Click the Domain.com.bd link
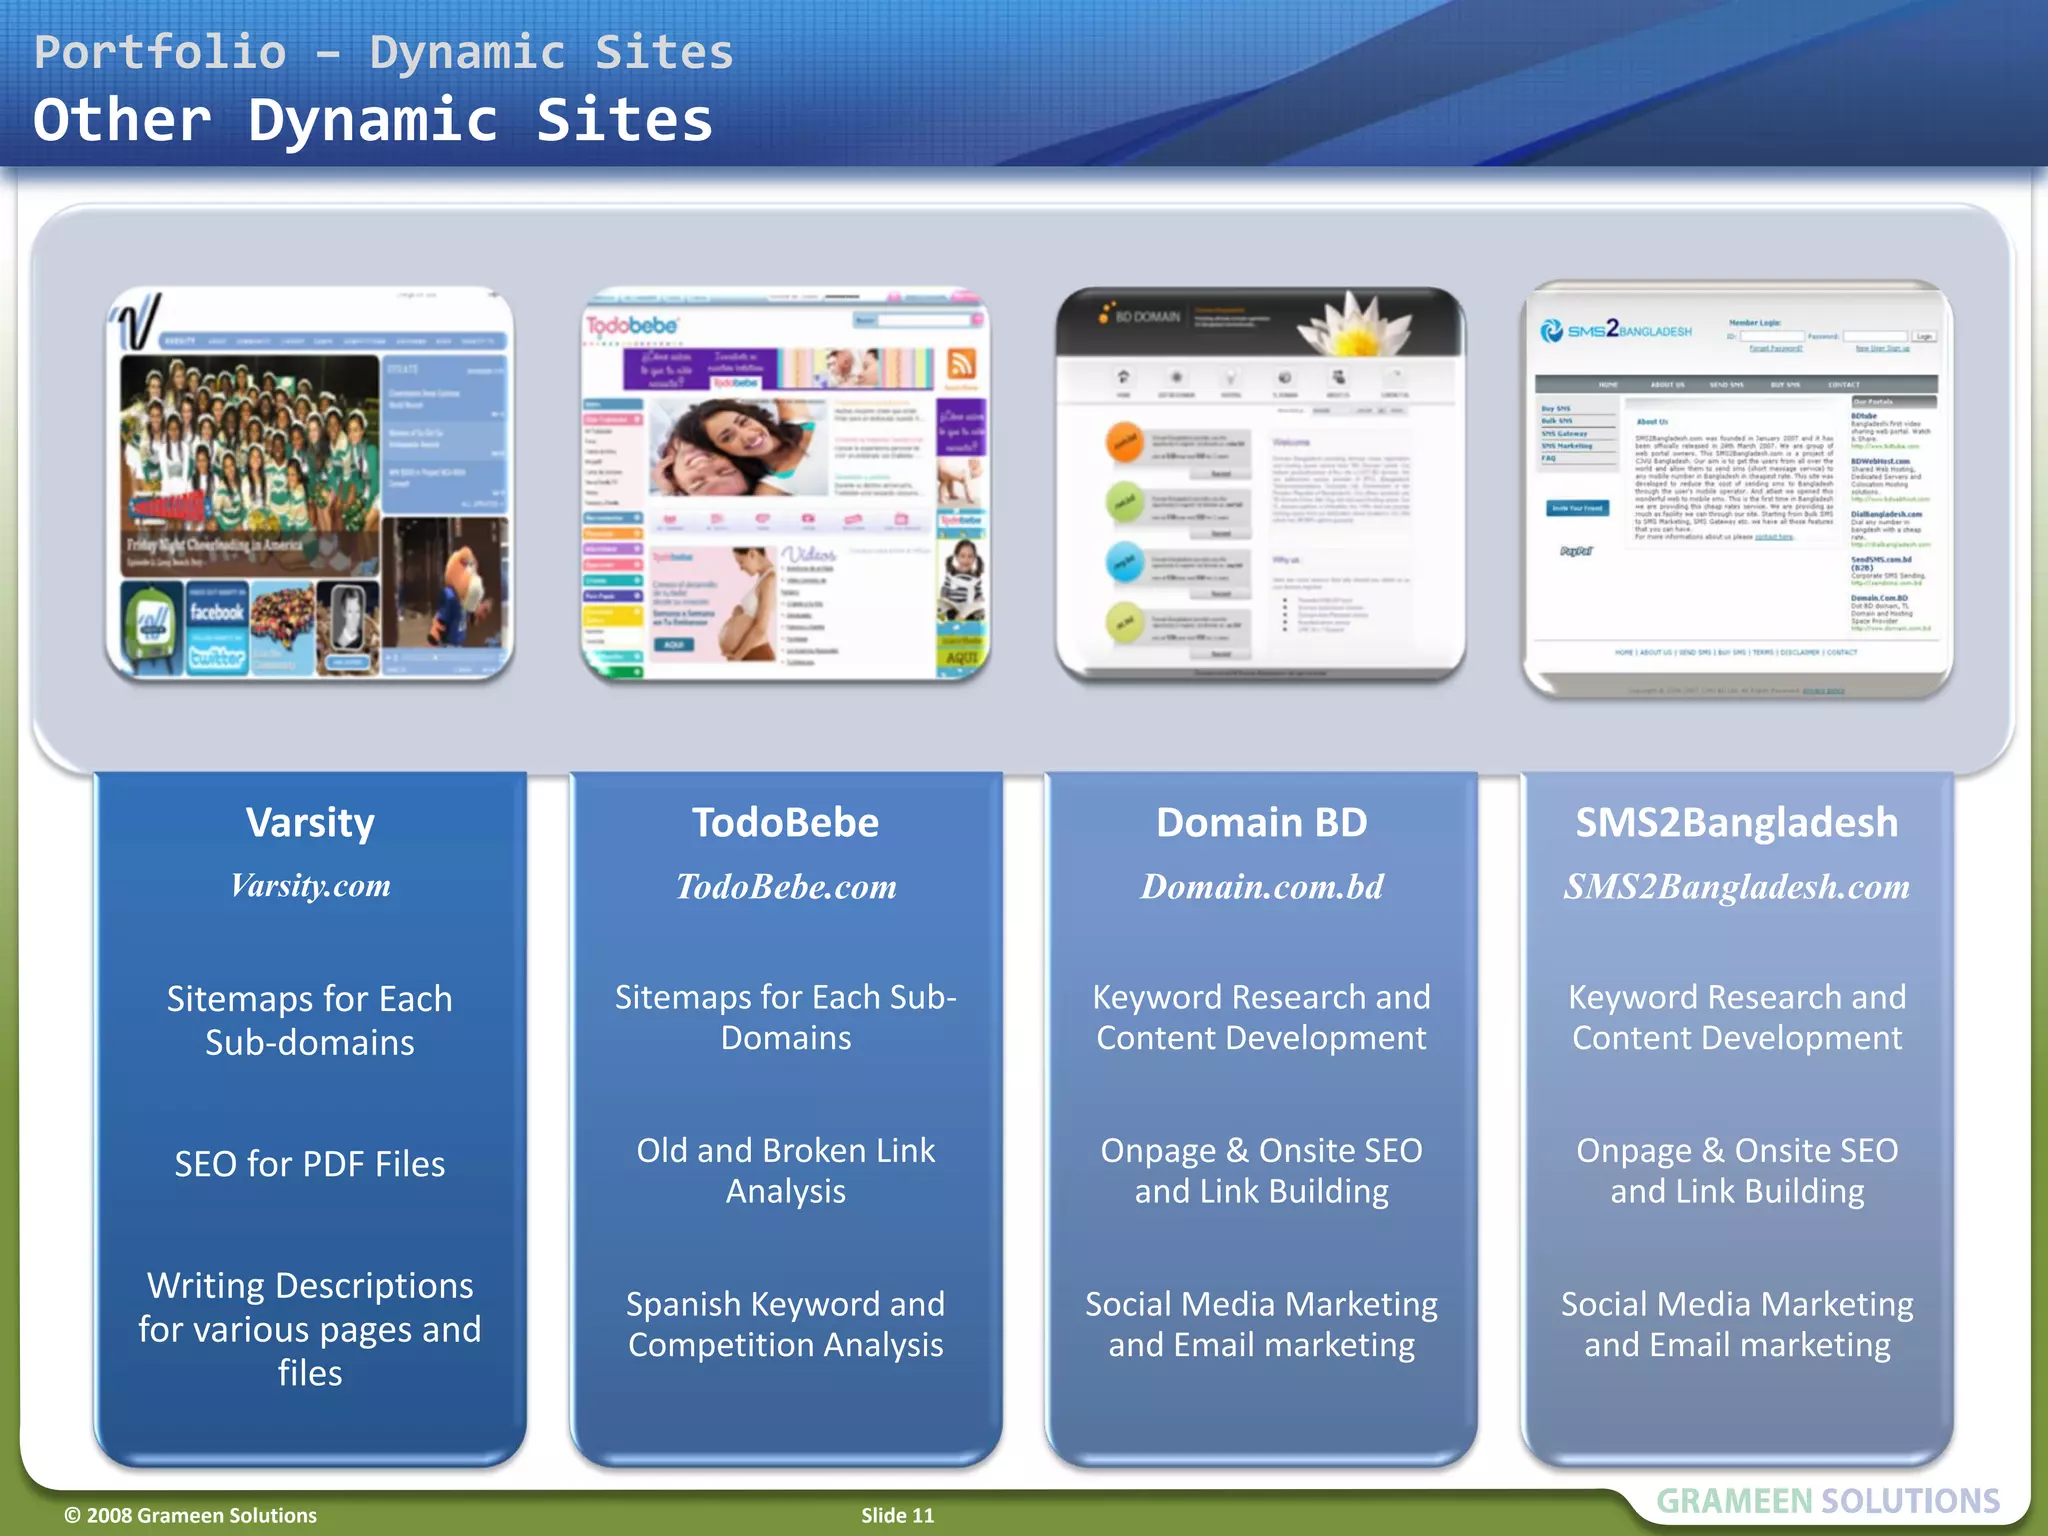Image resolution: width=2048 pixels, height=1536 pixels. pyautogui.click(x=1262, y=886)
